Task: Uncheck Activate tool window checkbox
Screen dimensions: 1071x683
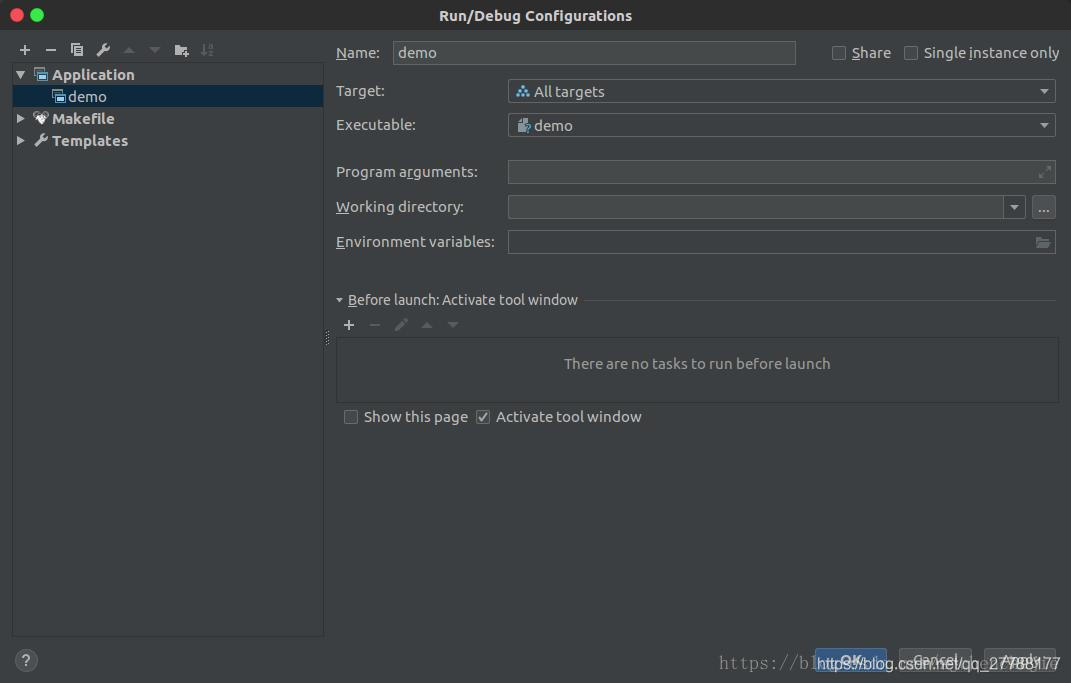Action: tap(483, 417)
